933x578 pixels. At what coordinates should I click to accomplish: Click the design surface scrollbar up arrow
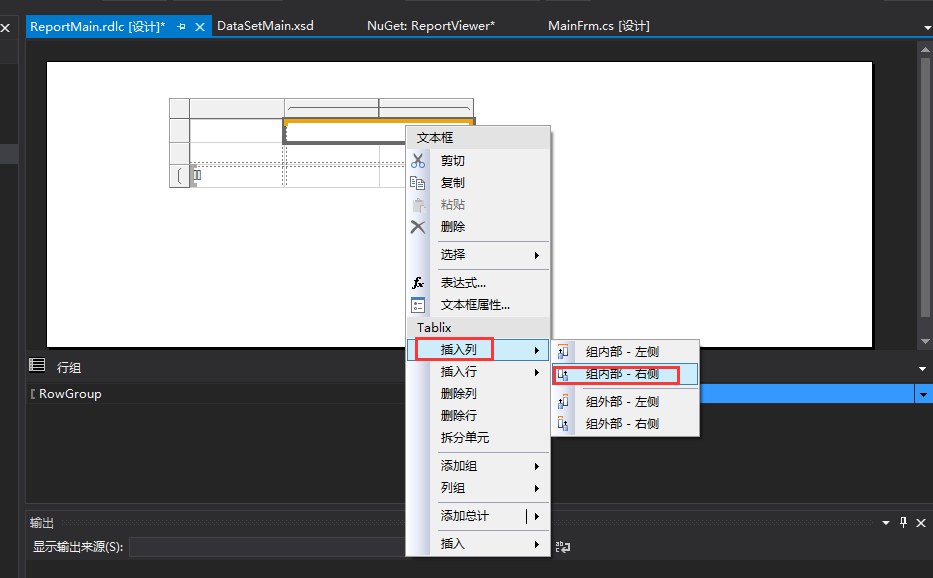pos(925,49)
